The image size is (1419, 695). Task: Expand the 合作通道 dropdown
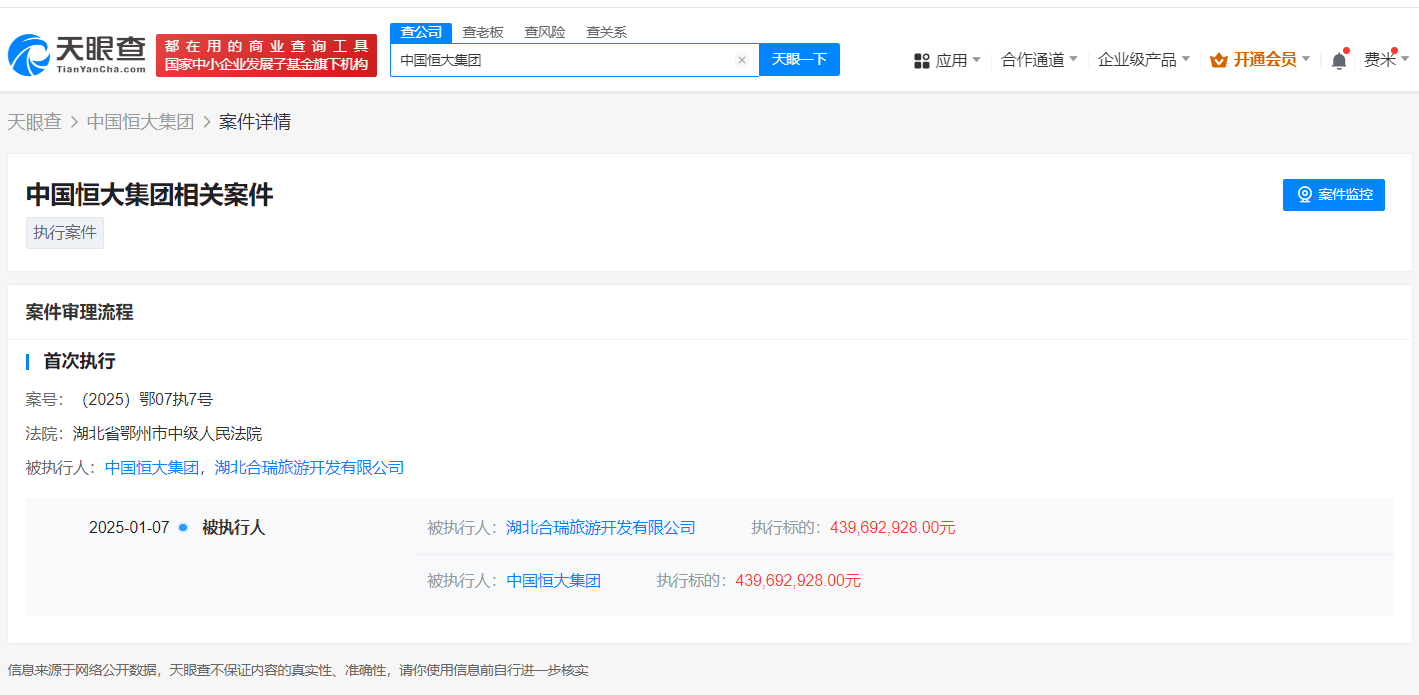pos(1039,60)
